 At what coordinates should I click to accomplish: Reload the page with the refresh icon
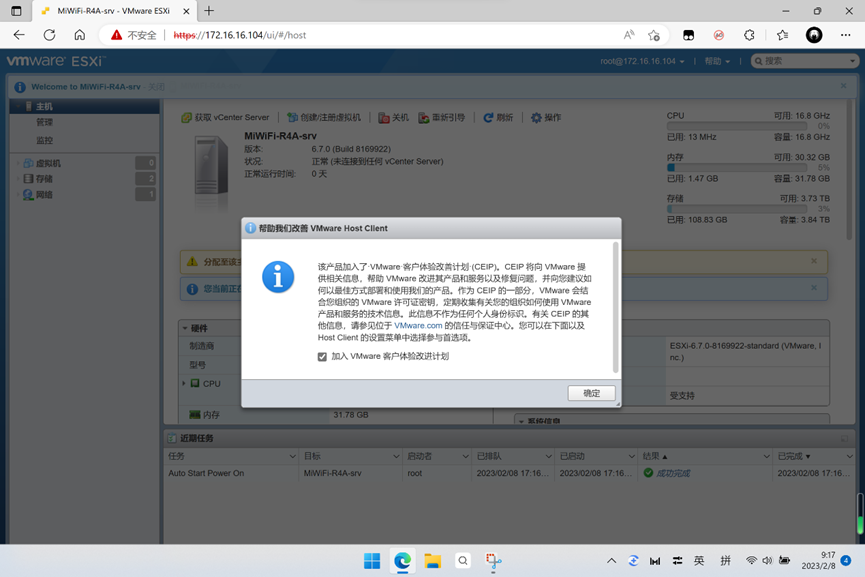[50, 35]
